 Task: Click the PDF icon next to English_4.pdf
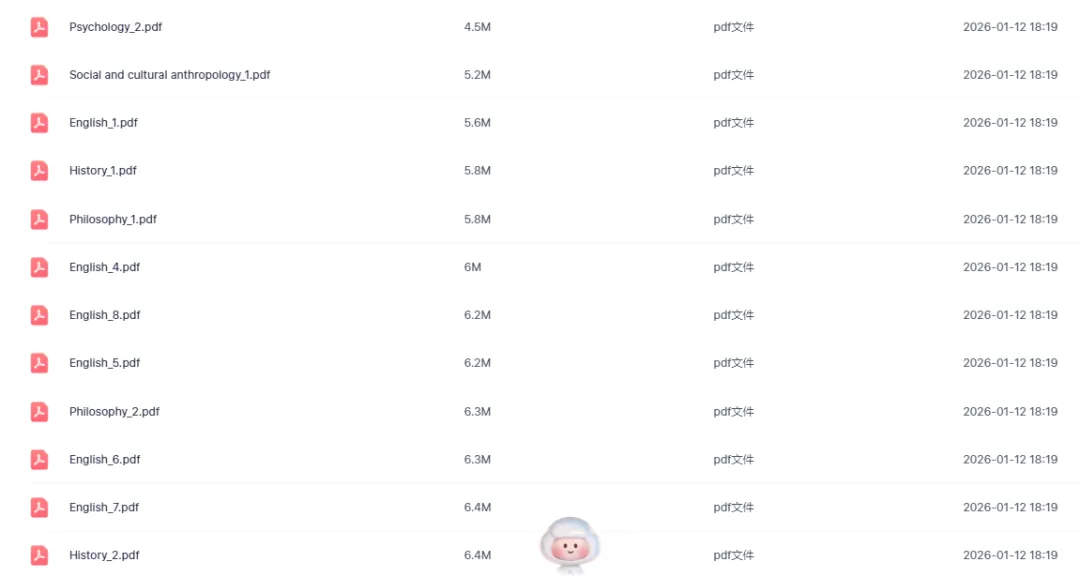[39, 267]
